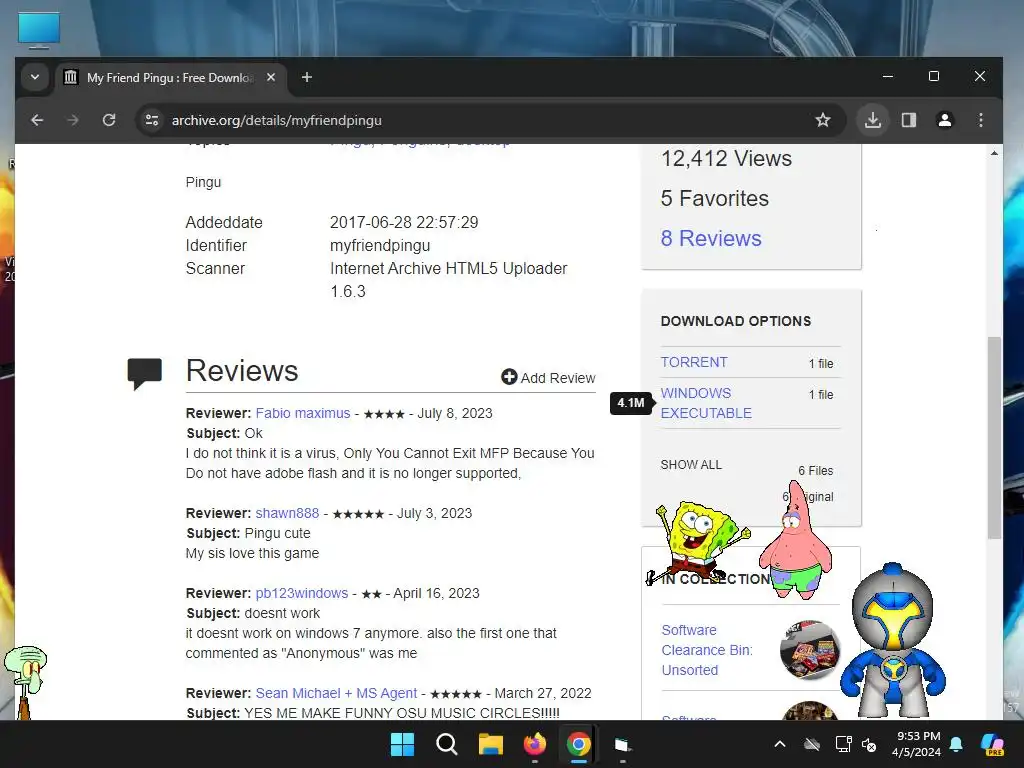Open the Windows Start menu
Image resolution: width=1024 pixels, height=768 pixels.
point(402,744)
